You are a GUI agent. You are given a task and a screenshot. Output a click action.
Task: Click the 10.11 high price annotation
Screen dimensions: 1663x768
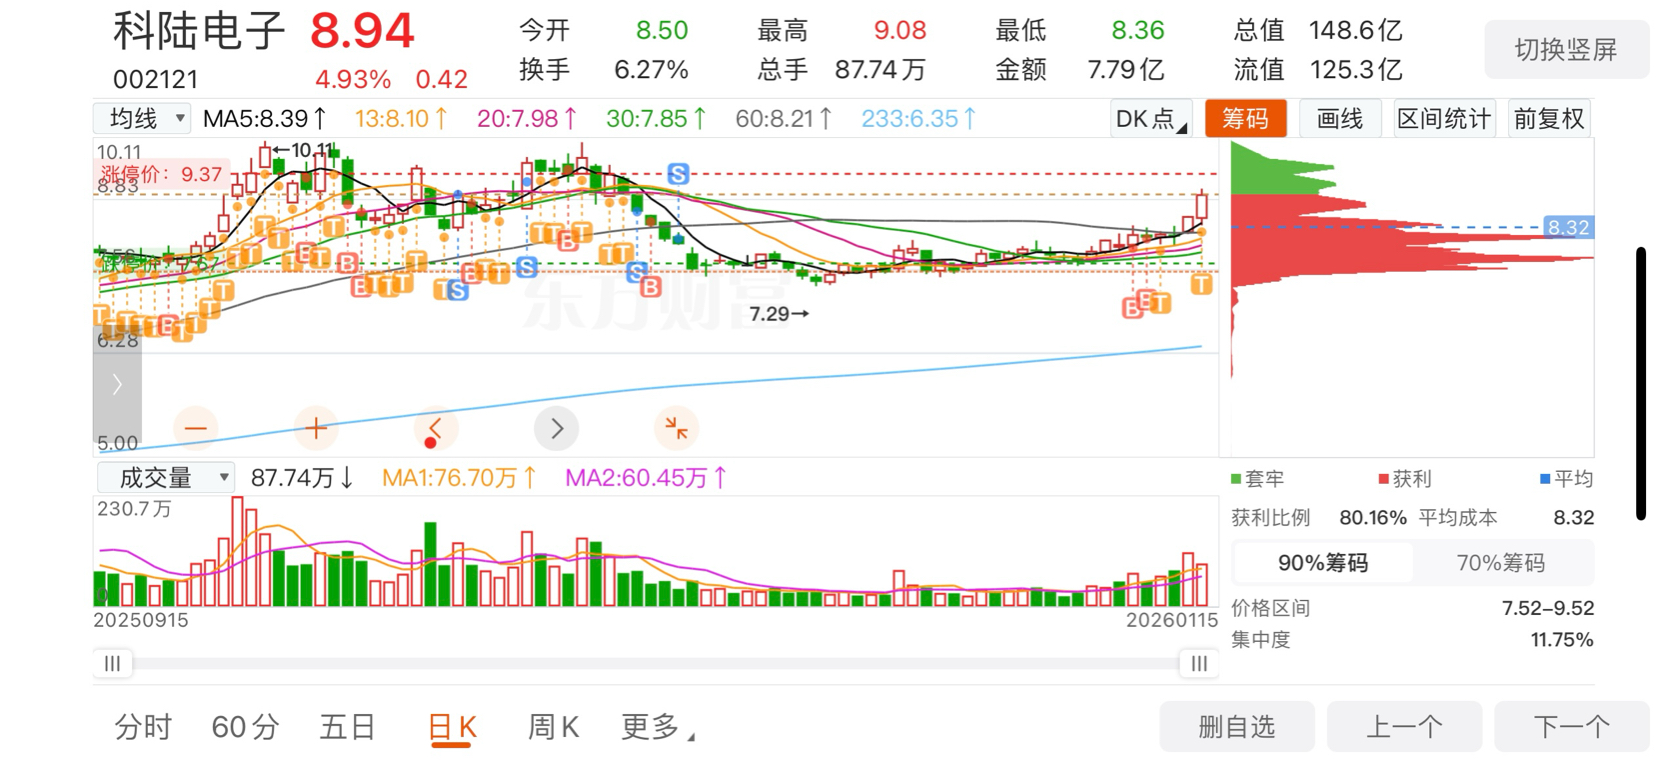point(304,150)
